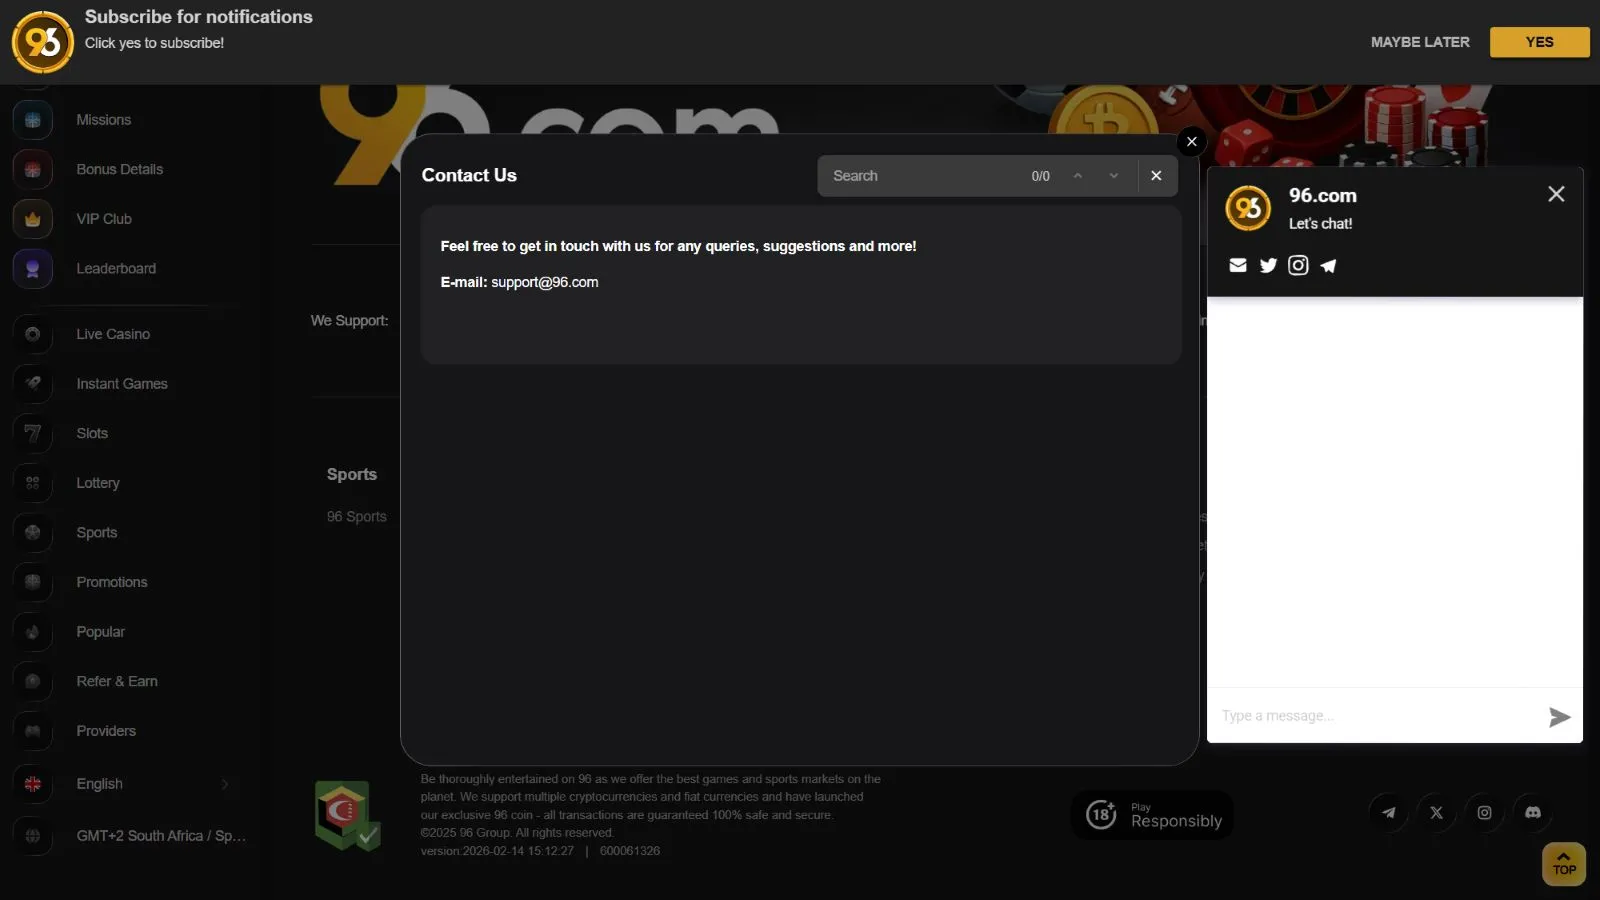Click the email icon in chat header

pyautogui.click(x=1238, y=265)
